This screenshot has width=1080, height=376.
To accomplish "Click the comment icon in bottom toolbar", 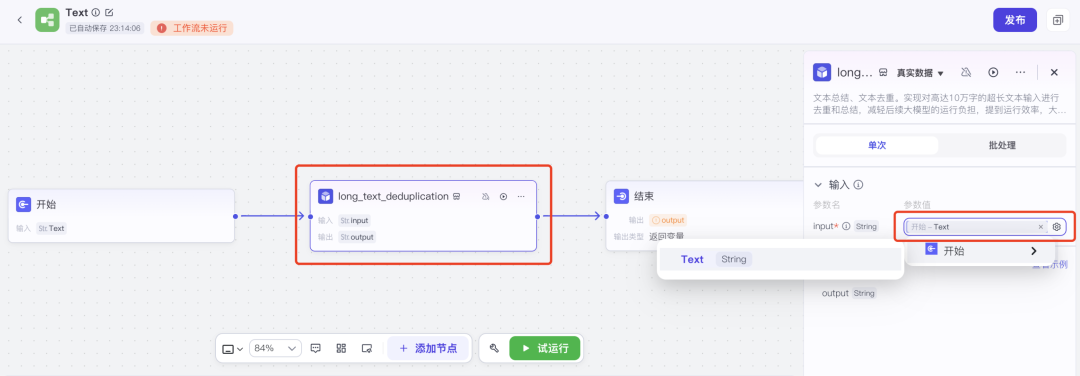I will click(315, 348).
